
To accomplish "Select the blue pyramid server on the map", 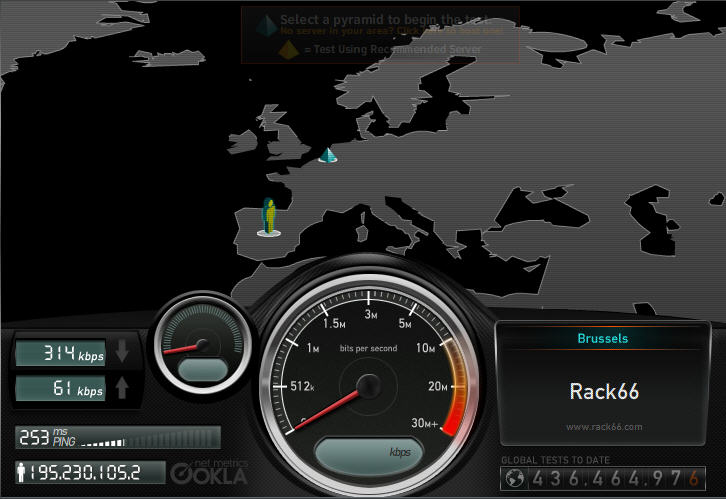I will tap(327, 155).
